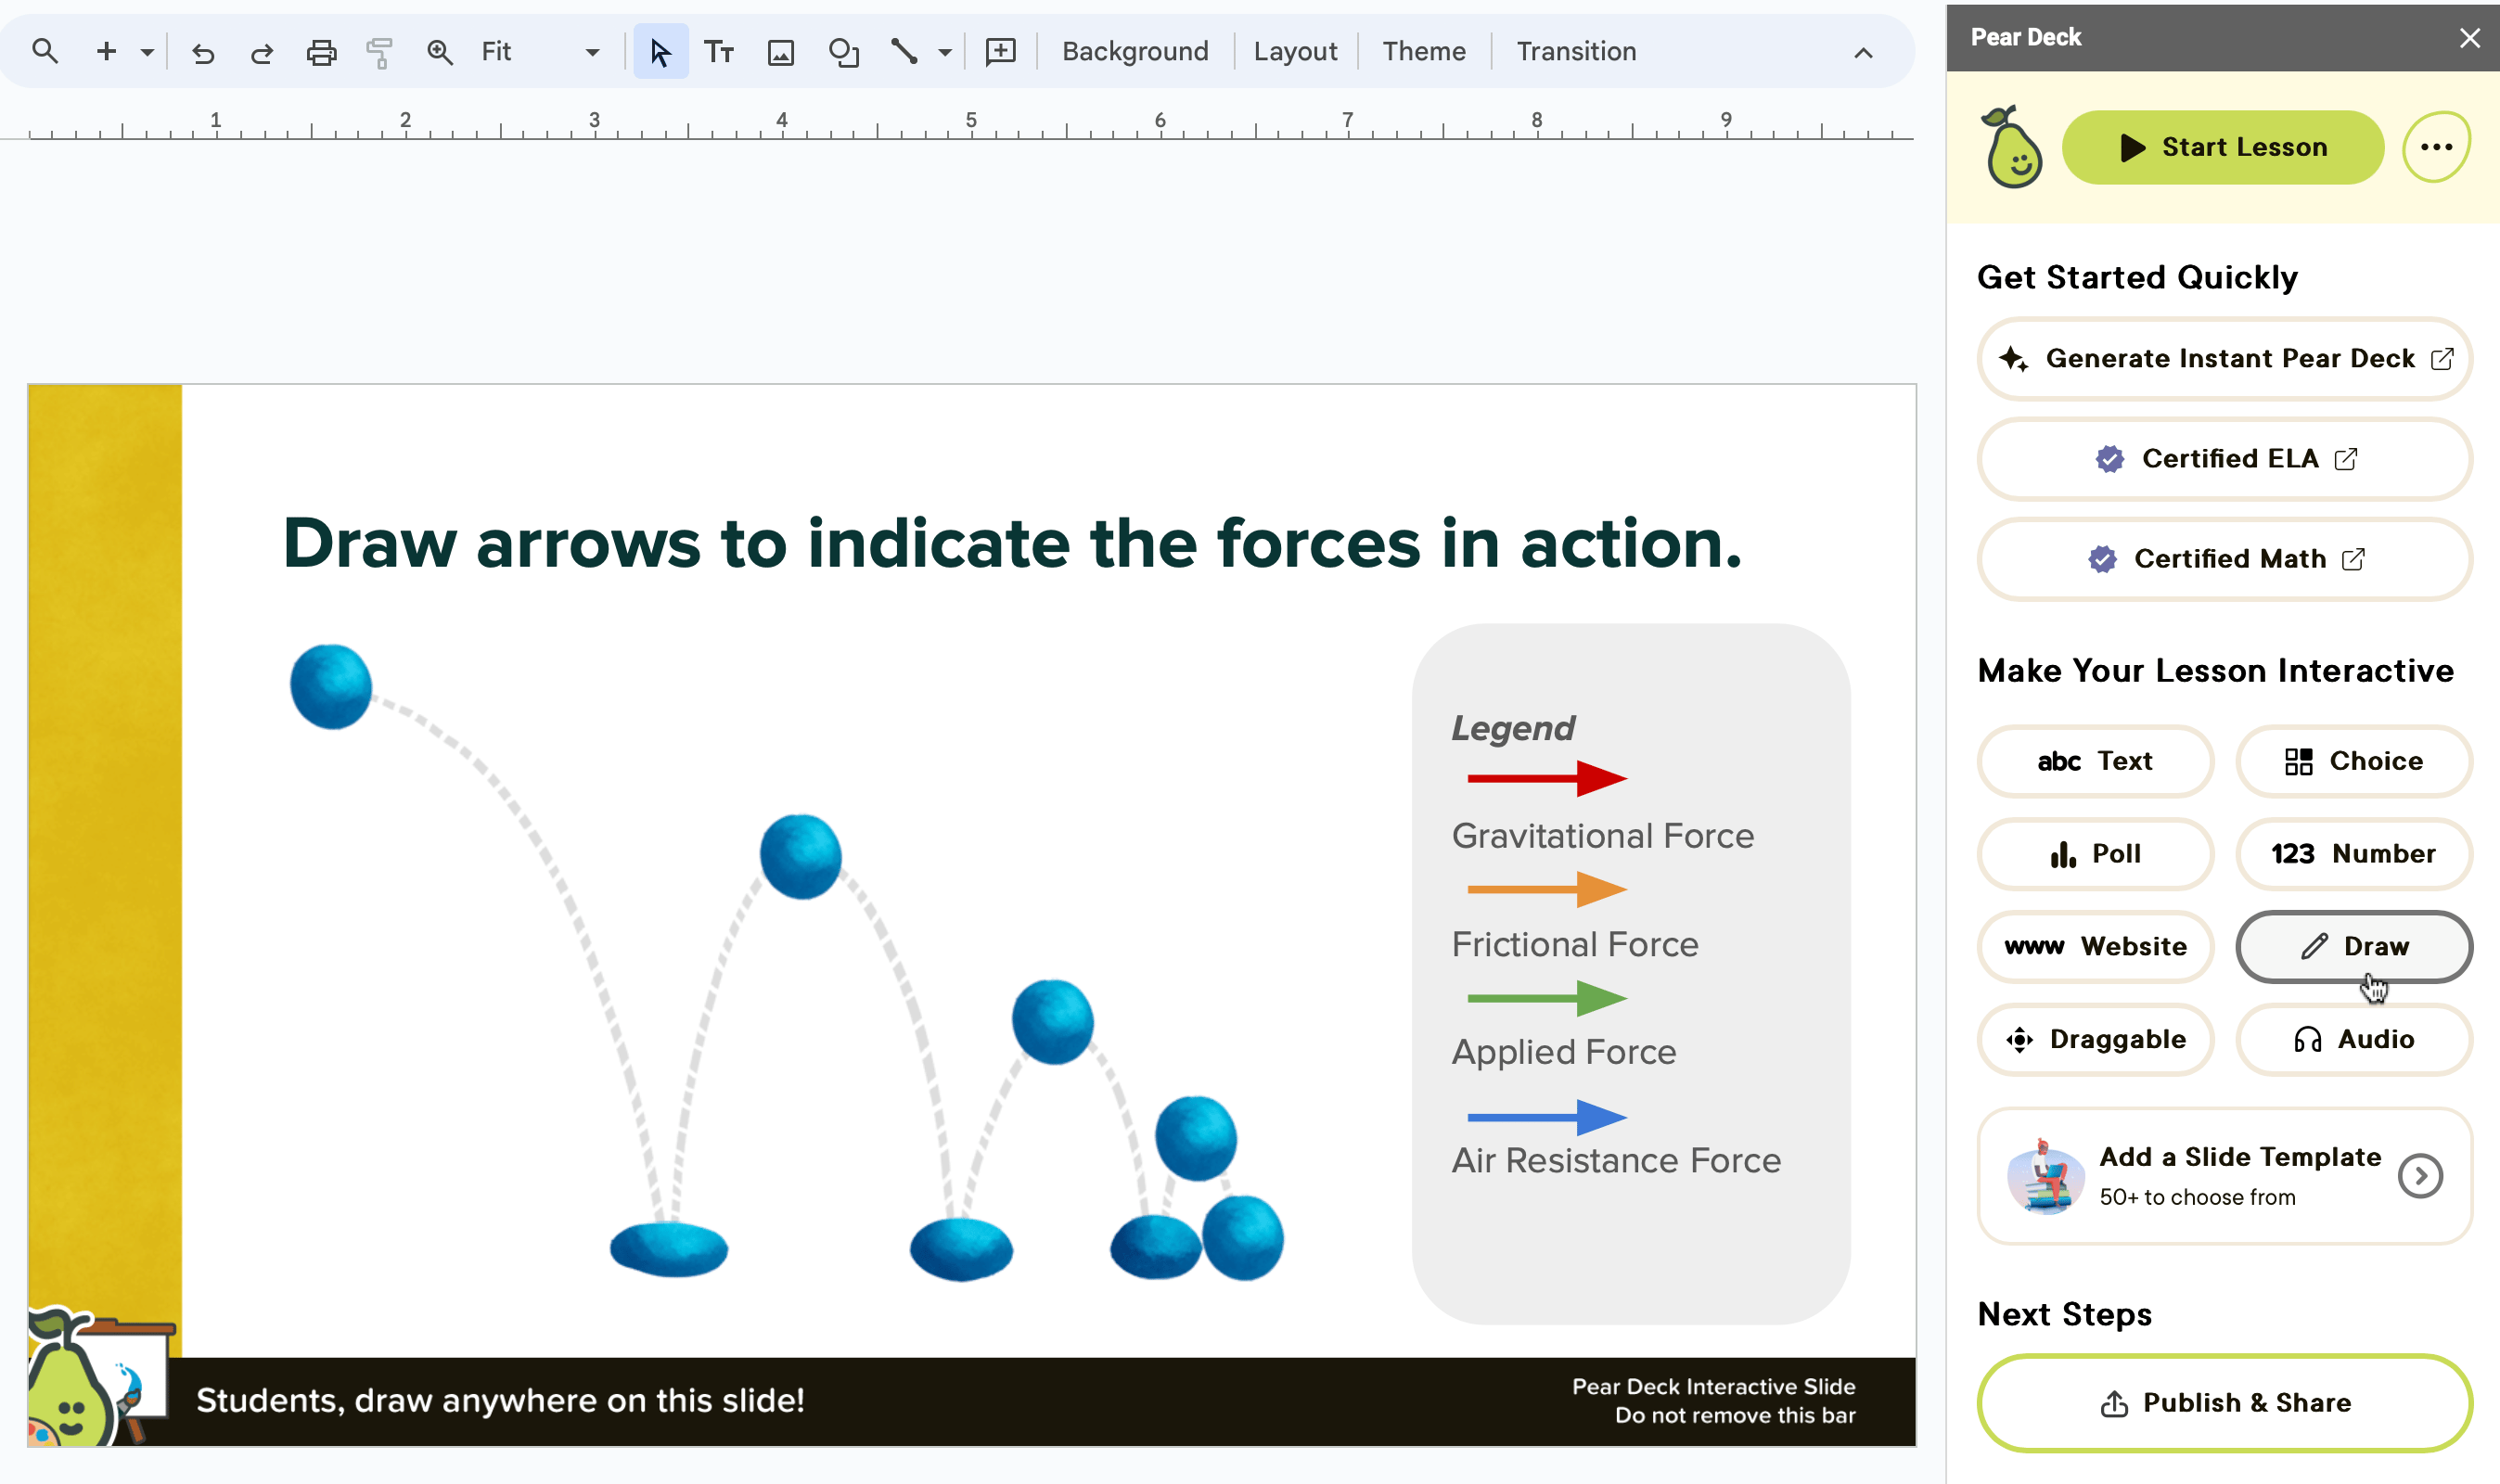Collapse the toolbar with the up chevron

1863,53
